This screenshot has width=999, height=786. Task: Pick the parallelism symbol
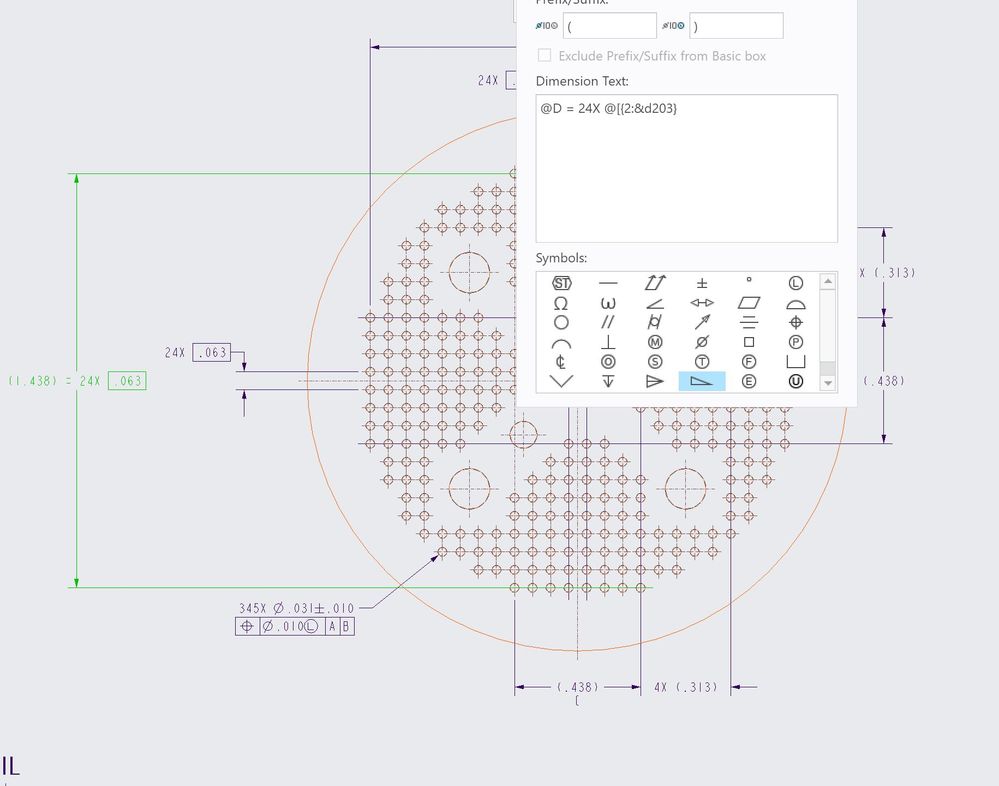point(608,322)
